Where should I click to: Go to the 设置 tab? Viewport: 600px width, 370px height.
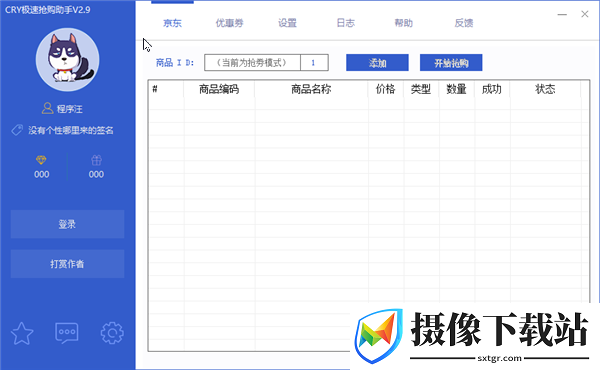click(287, 23)
